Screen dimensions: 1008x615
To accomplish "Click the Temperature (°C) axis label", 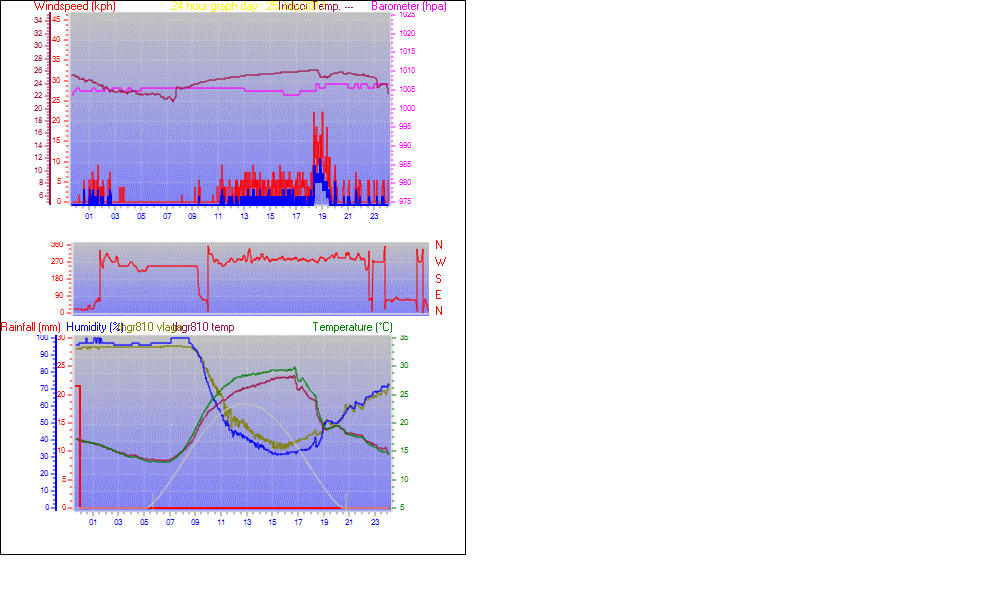I will (353, 327).
